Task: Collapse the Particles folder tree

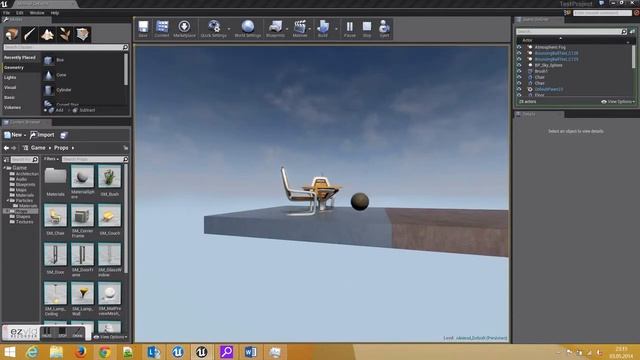Action: [8, 200]
